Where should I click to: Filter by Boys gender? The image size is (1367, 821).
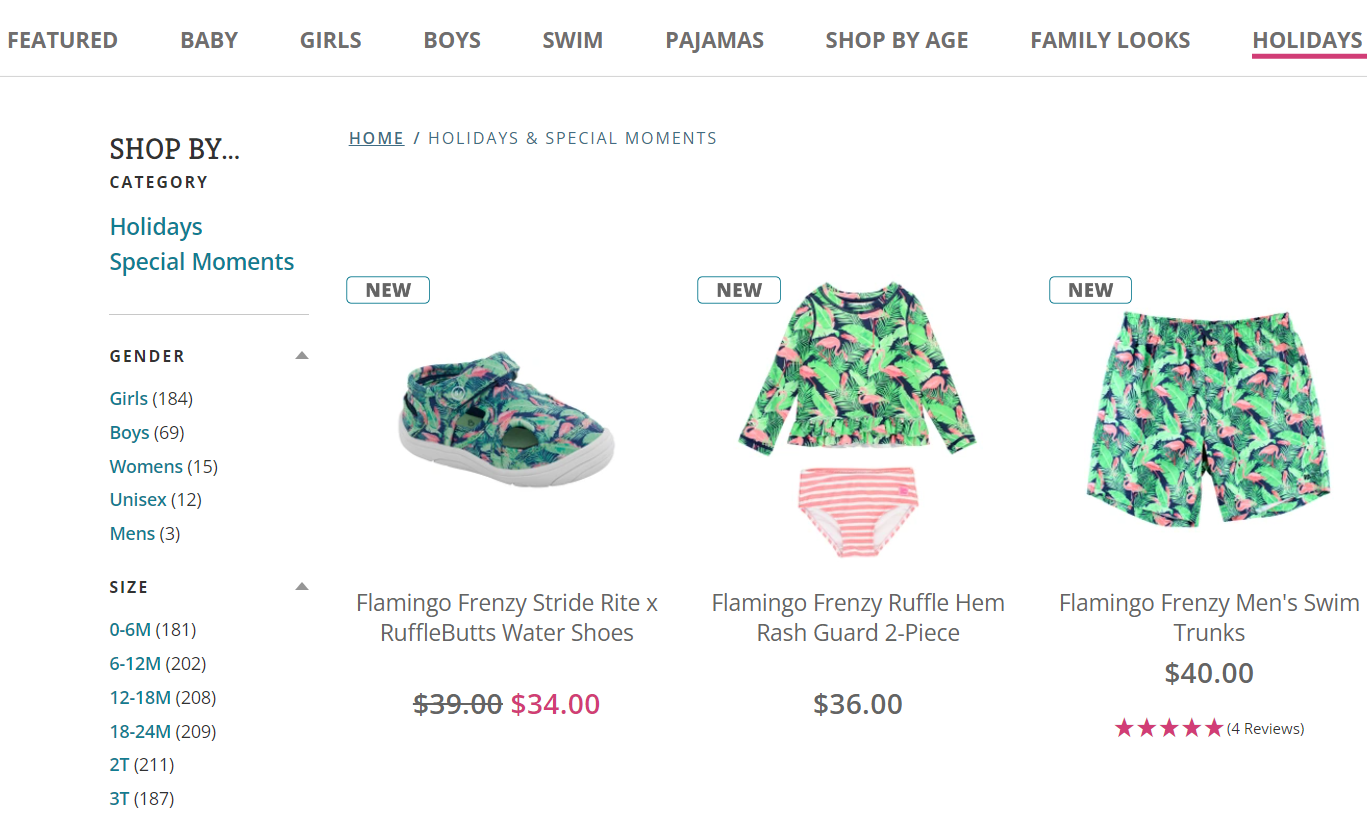click(x=130, y=433)
